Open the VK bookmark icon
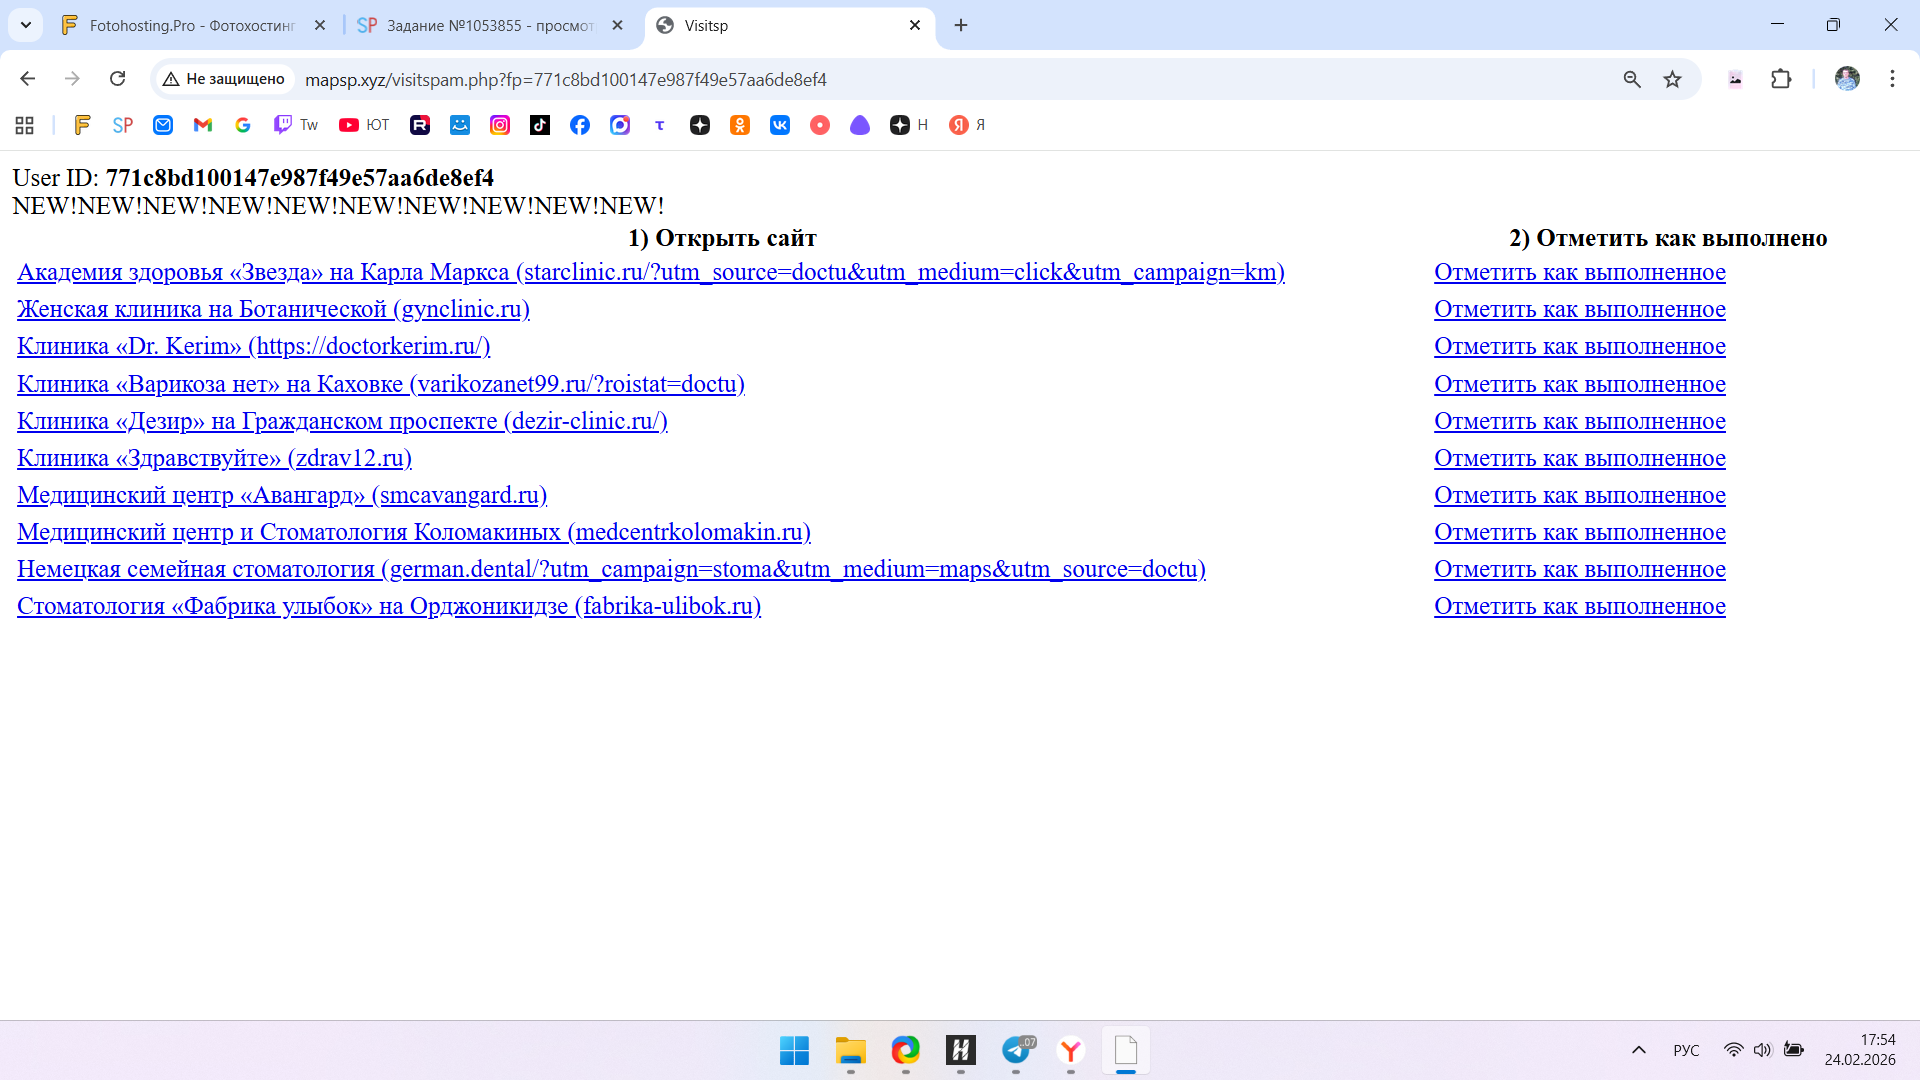The height and width of the screenshot is (1080, 1920). point(780,125)
